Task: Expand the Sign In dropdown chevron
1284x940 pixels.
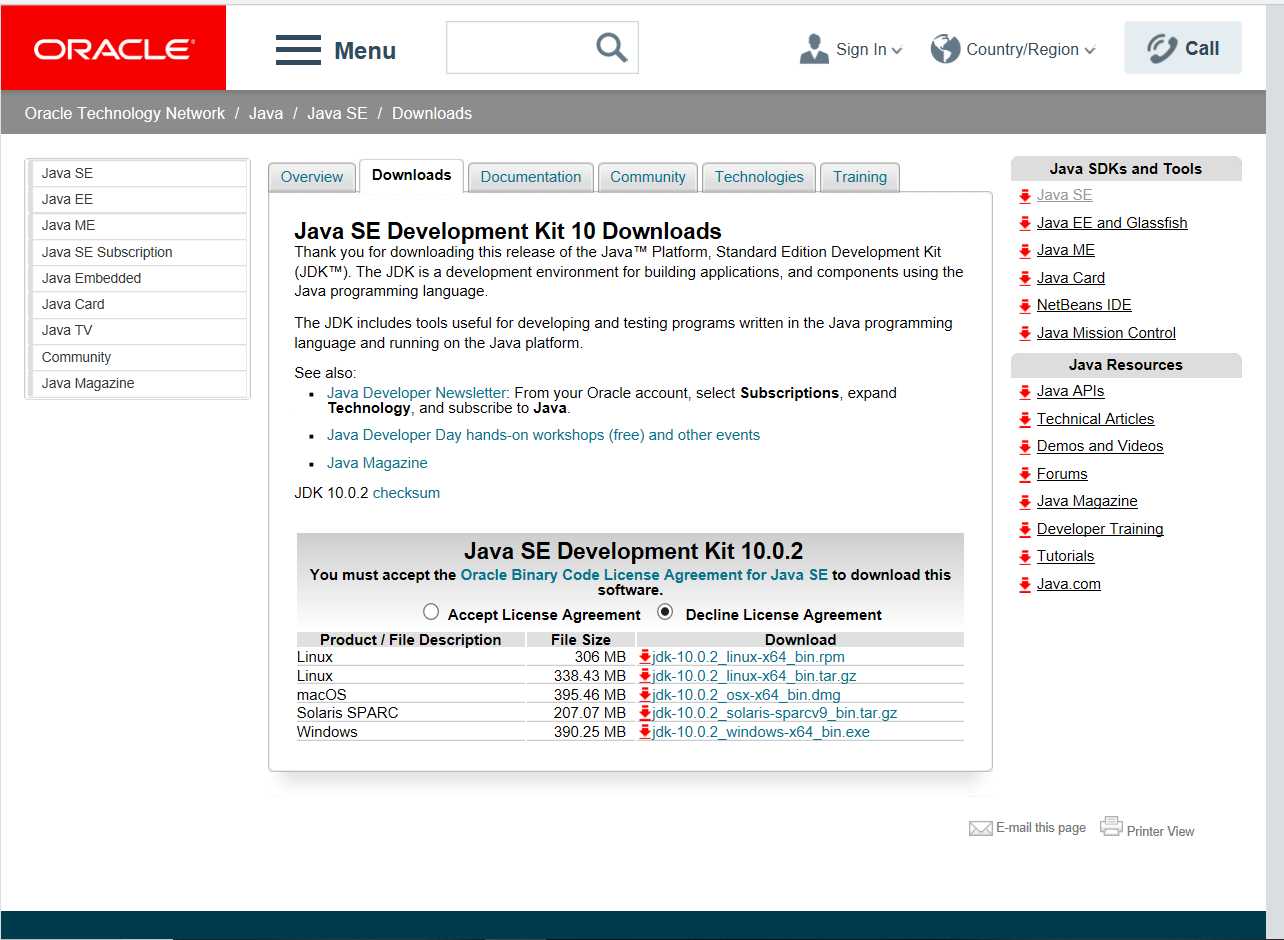Action: [x=897, y=51]
